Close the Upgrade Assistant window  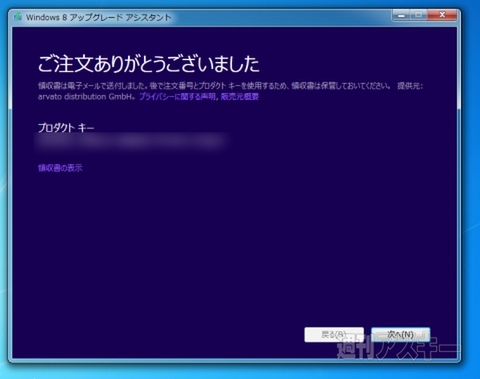[442, 15]
